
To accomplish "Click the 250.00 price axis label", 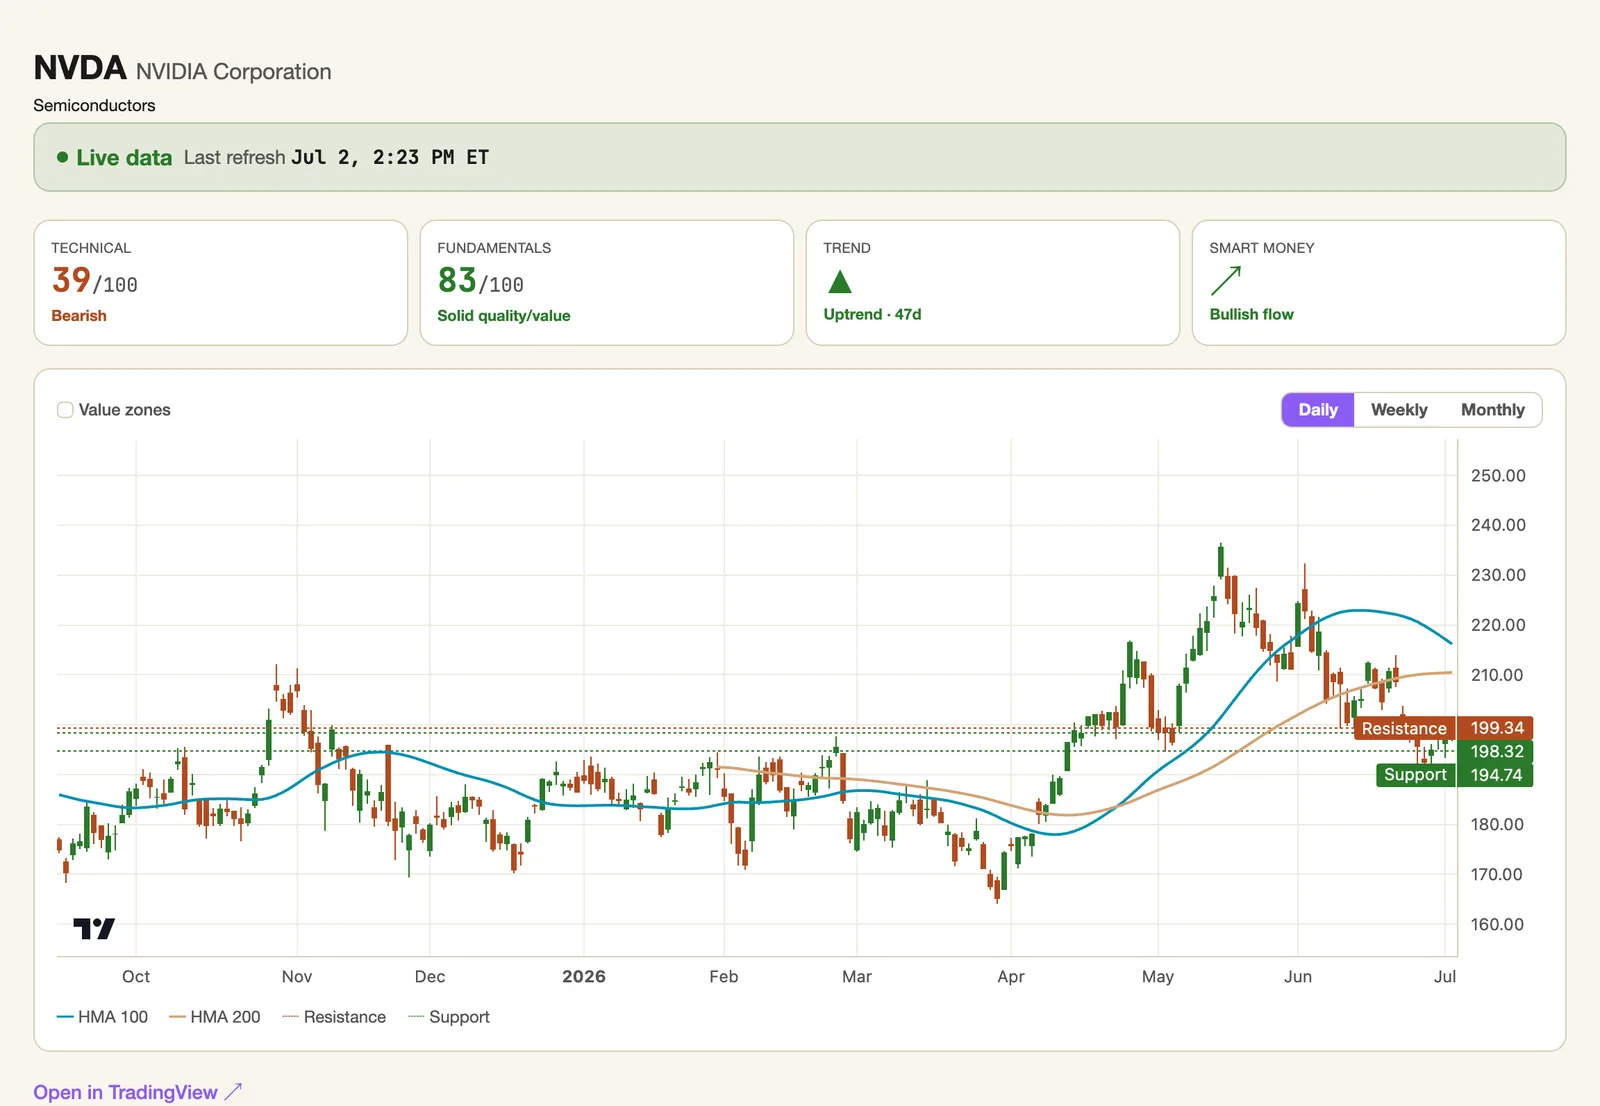I will tap(1498, 476).
